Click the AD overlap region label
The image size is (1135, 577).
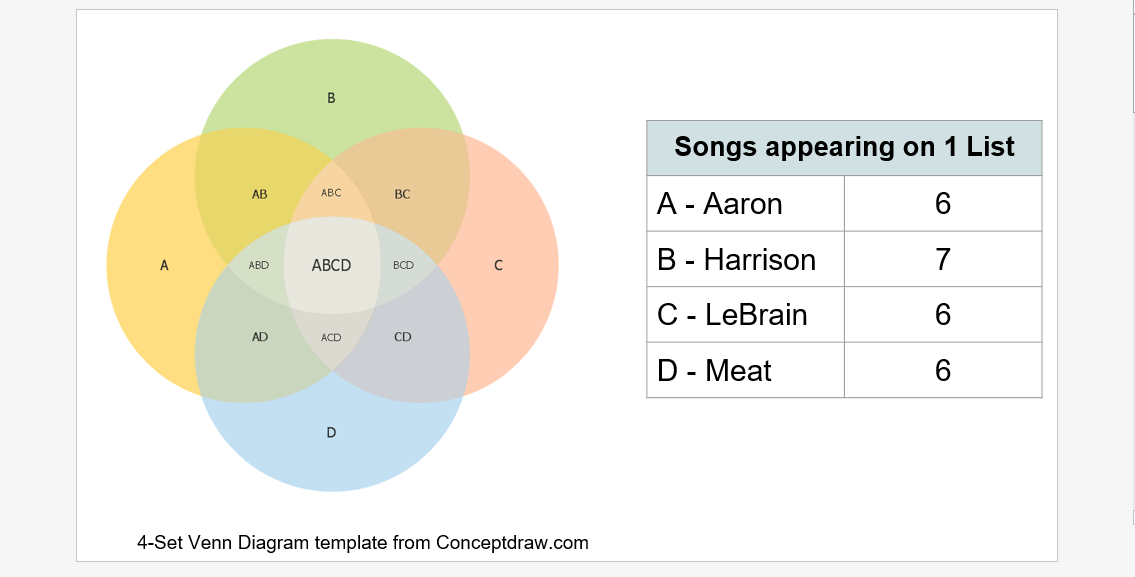point(260,338)
